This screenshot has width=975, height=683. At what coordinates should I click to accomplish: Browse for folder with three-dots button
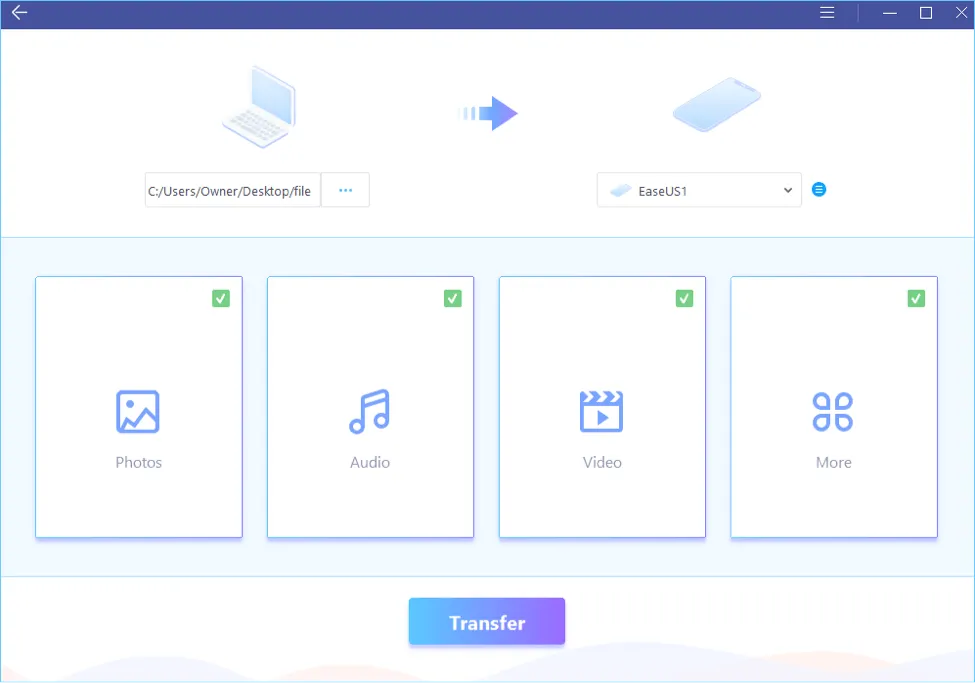click(x=345, y=190)
